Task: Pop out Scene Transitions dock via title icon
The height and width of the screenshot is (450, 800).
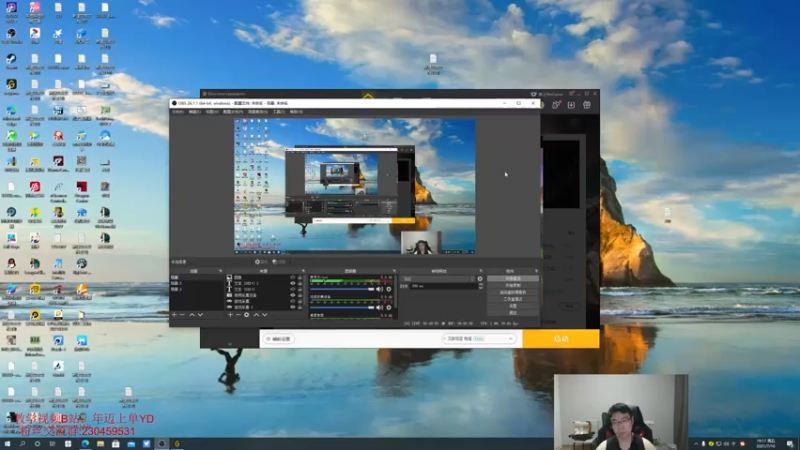Action: [481, 271]
